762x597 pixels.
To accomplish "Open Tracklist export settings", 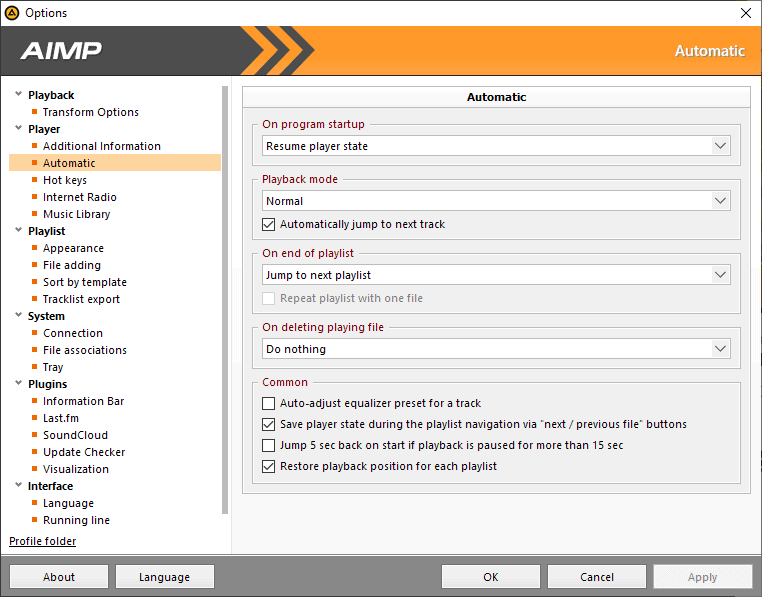I will (x=81, y=299).
